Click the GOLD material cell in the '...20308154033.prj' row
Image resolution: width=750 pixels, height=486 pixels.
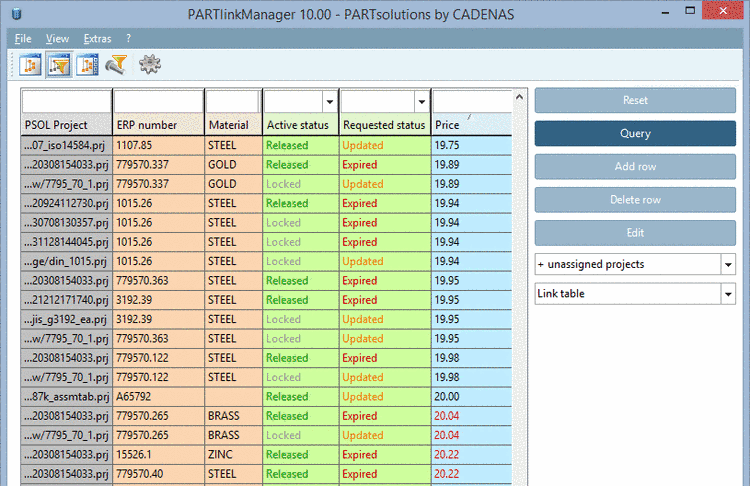coord(233,165)
